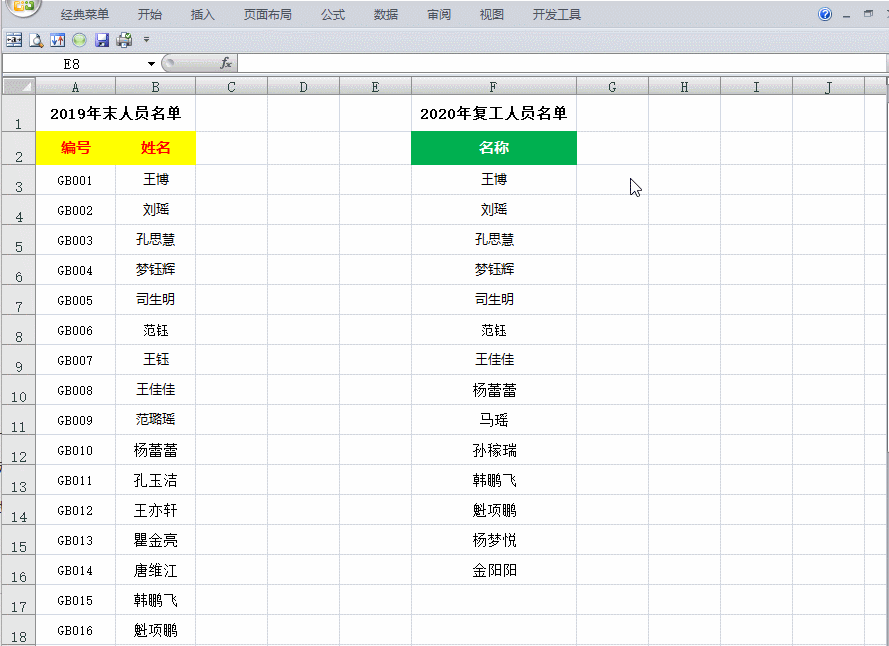Select 瞿金亮 in column B
Viewport: 889px width, 646px height.
(x=155, y=540)
